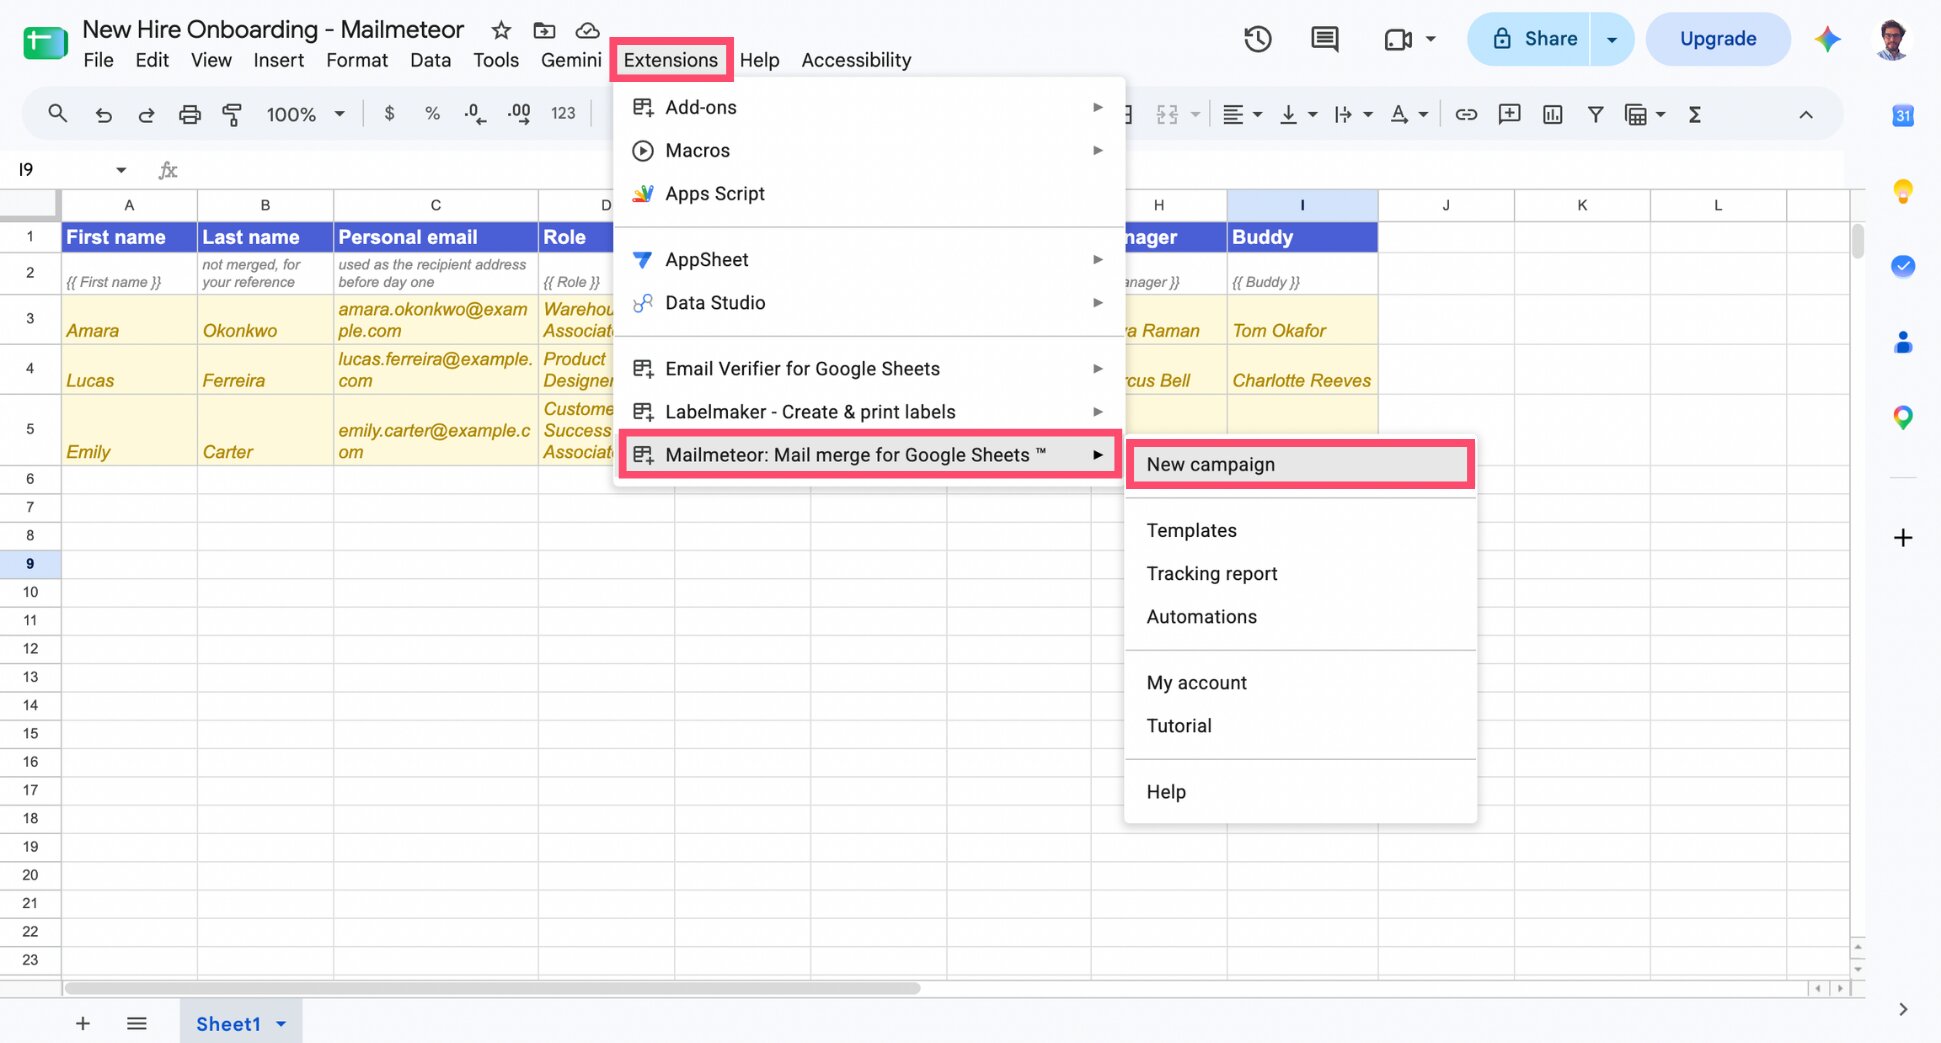Start a New campaign in Mailmeteor
The height and width of the screenshot is (1043, 1941).
coord(1300,464)
